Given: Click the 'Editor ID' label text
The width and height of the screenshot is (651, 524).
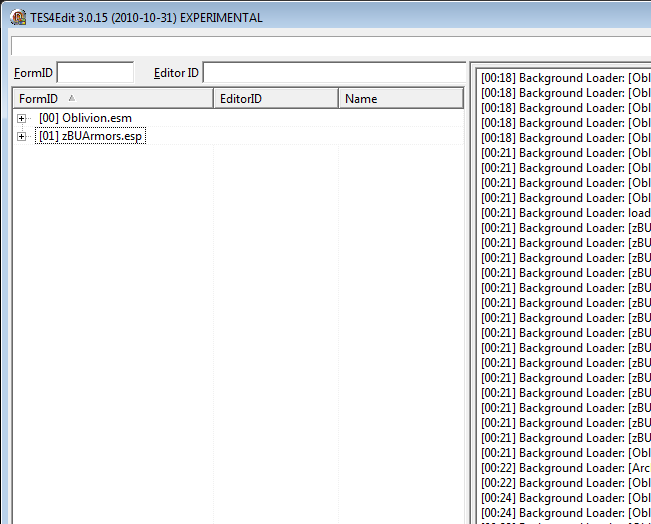Looking at the screenshot, I should tap(176, 73).
